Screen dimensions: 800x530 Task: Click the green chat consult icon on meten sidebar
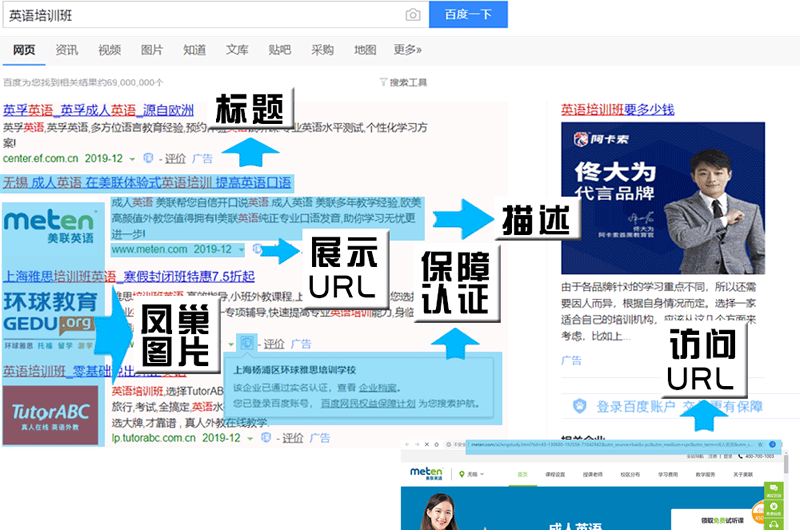click(773, 490)
